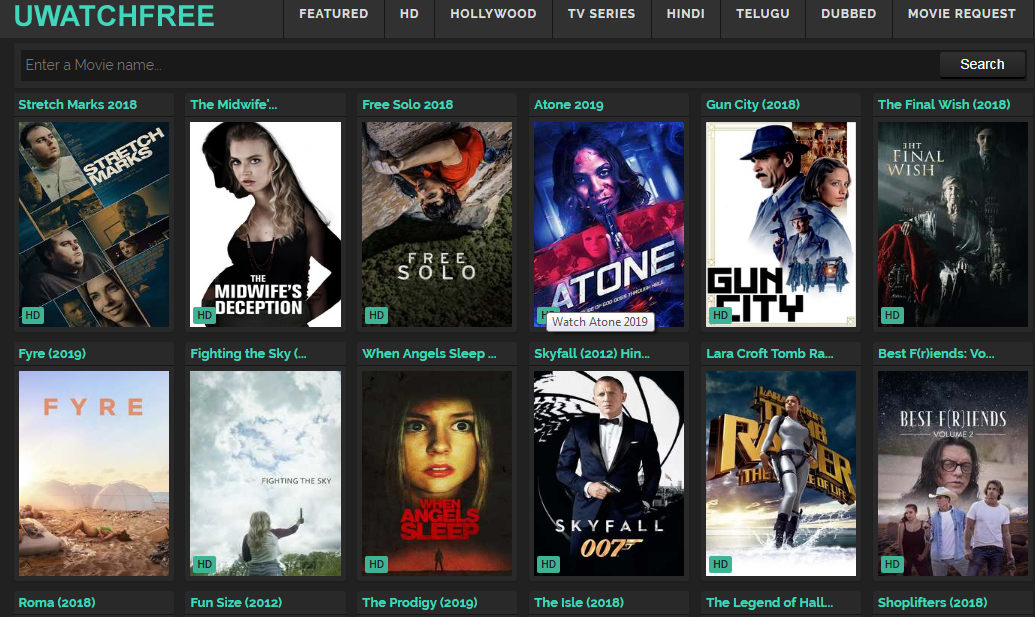1035x617 pixels.
Task: Click the HD badge on Best F(r)iends poster
Action: [x=892, y=564]
